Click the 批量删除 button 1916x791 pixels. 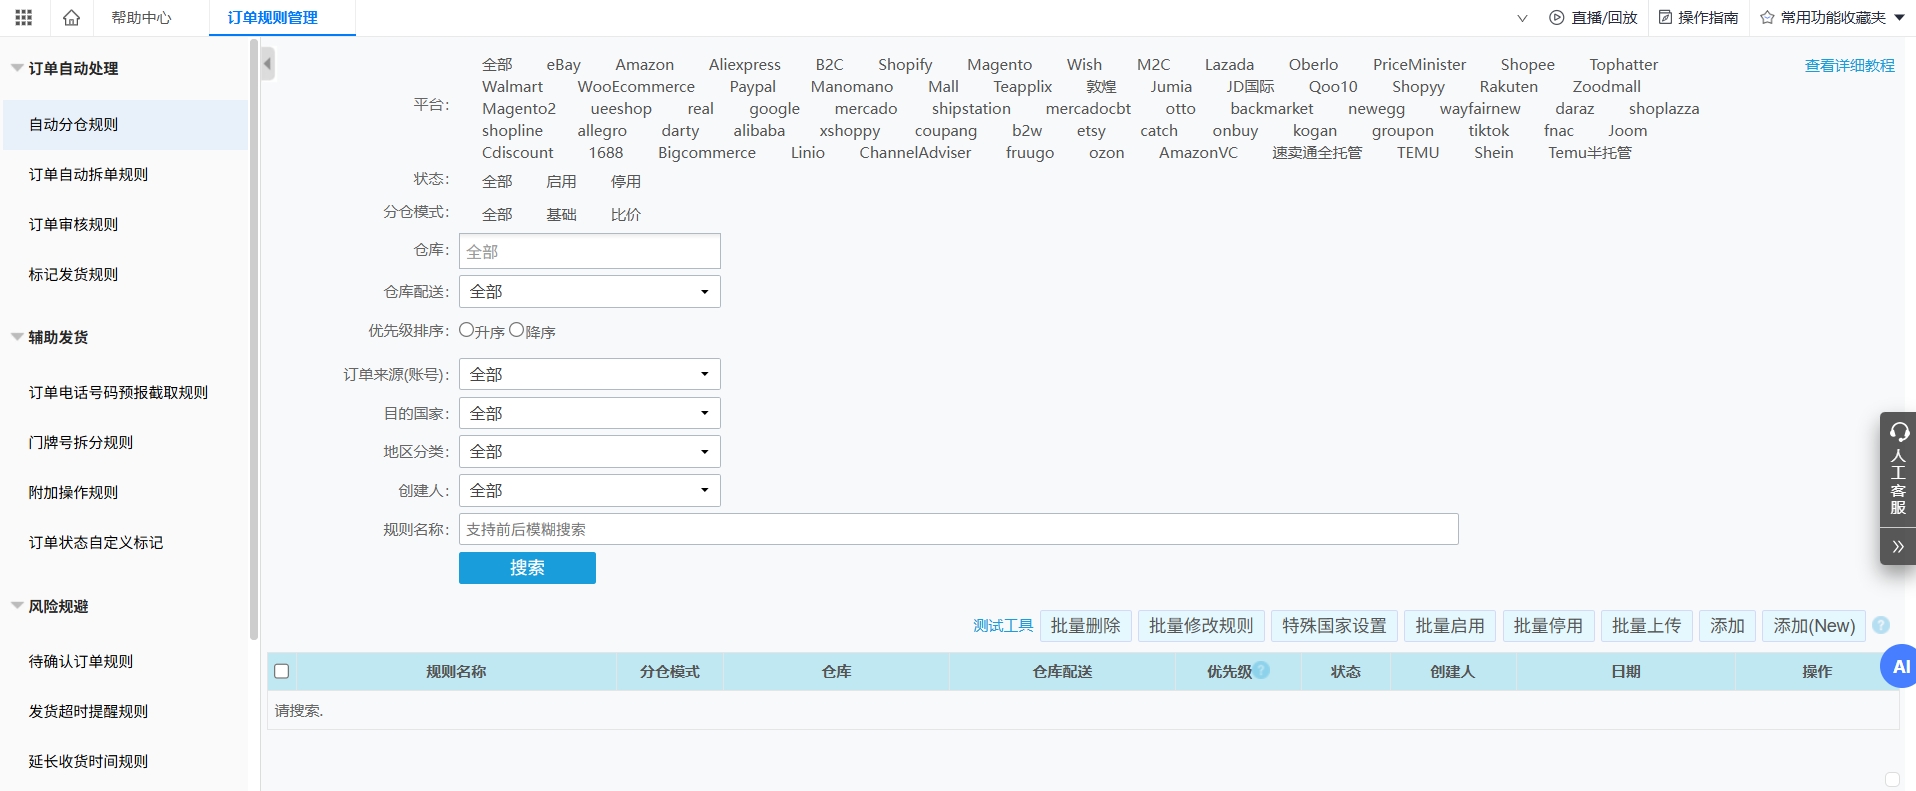(1086, 626)
